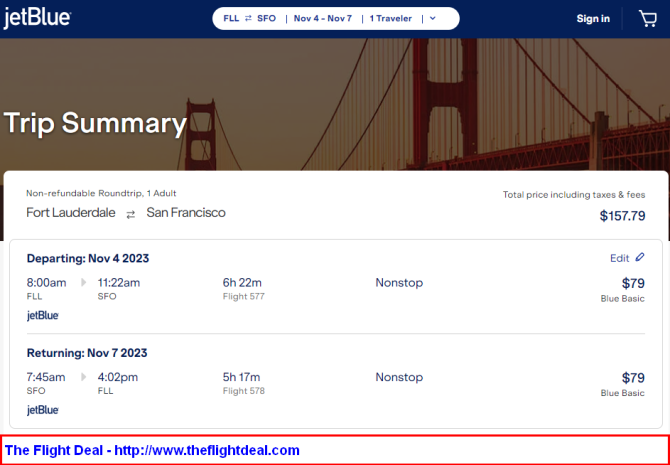Open the shopping cart icon

click(647, 19)
